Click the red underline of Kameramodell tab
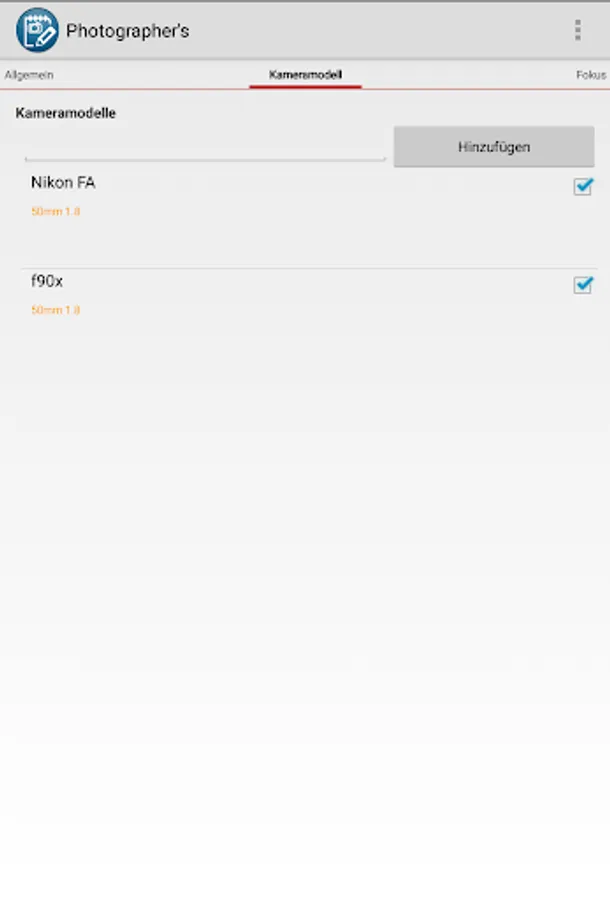The image size is (610, 900). pyautogui.click(x=305, y=87)
